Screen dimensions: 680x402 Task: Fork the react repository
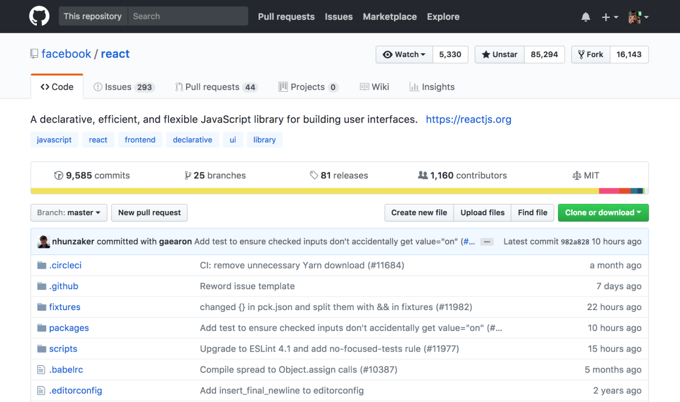click(x=591, y=54)
